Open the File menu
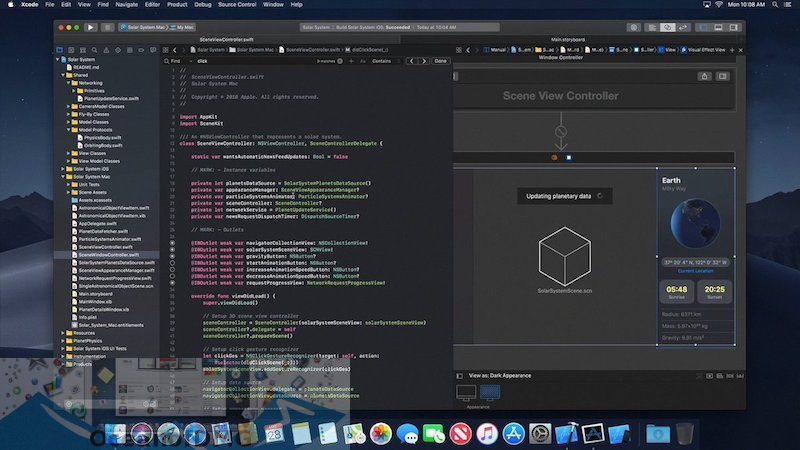This screenshot has width=800, height=450. 49,5
